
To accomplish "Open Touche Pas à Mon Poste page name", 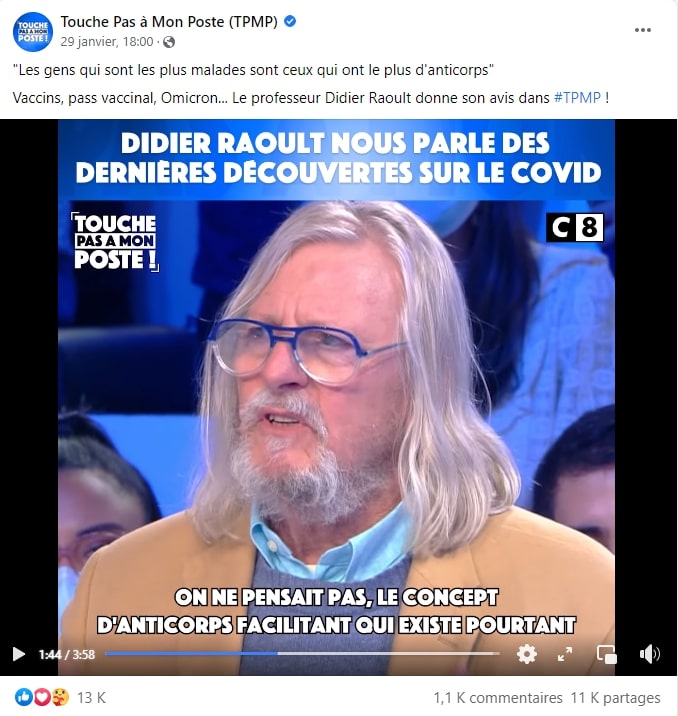I will 169,21.
